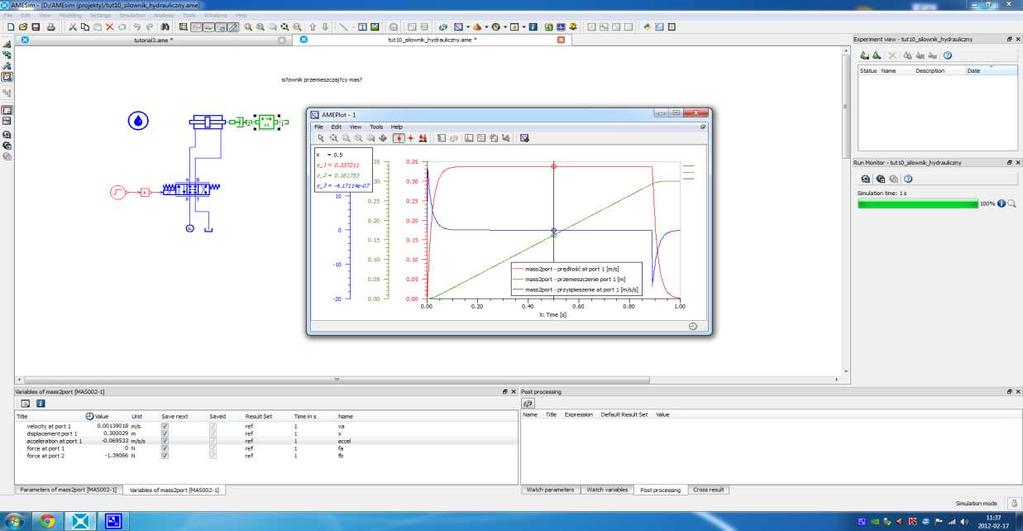Image resolution: width=1023 pixels, height=531 pixels.
Task: Toggle Save next for force at port 1
Action: [x=164, y=449]
